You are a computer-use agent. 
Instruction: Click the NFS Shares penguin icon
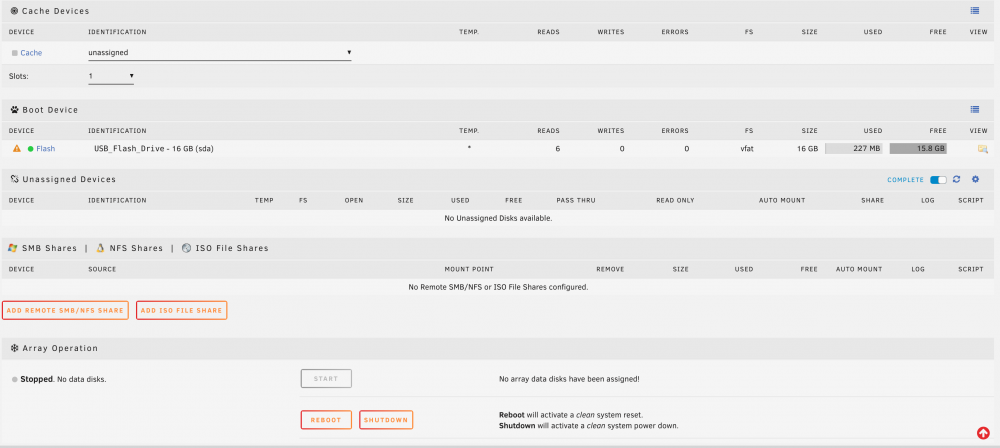point(100,248)
